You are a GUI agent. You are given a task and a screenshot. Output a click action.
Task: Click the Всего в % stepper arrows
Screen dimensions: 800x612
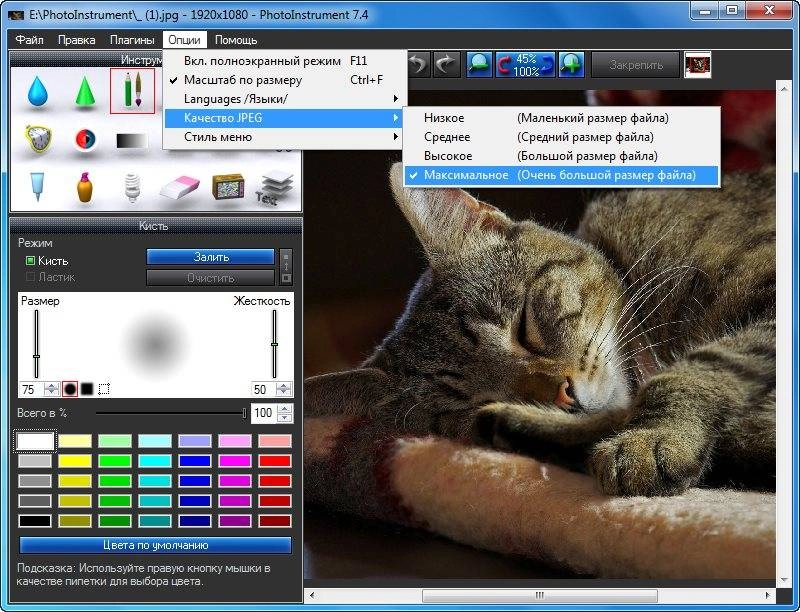click(x=285, y=413)
